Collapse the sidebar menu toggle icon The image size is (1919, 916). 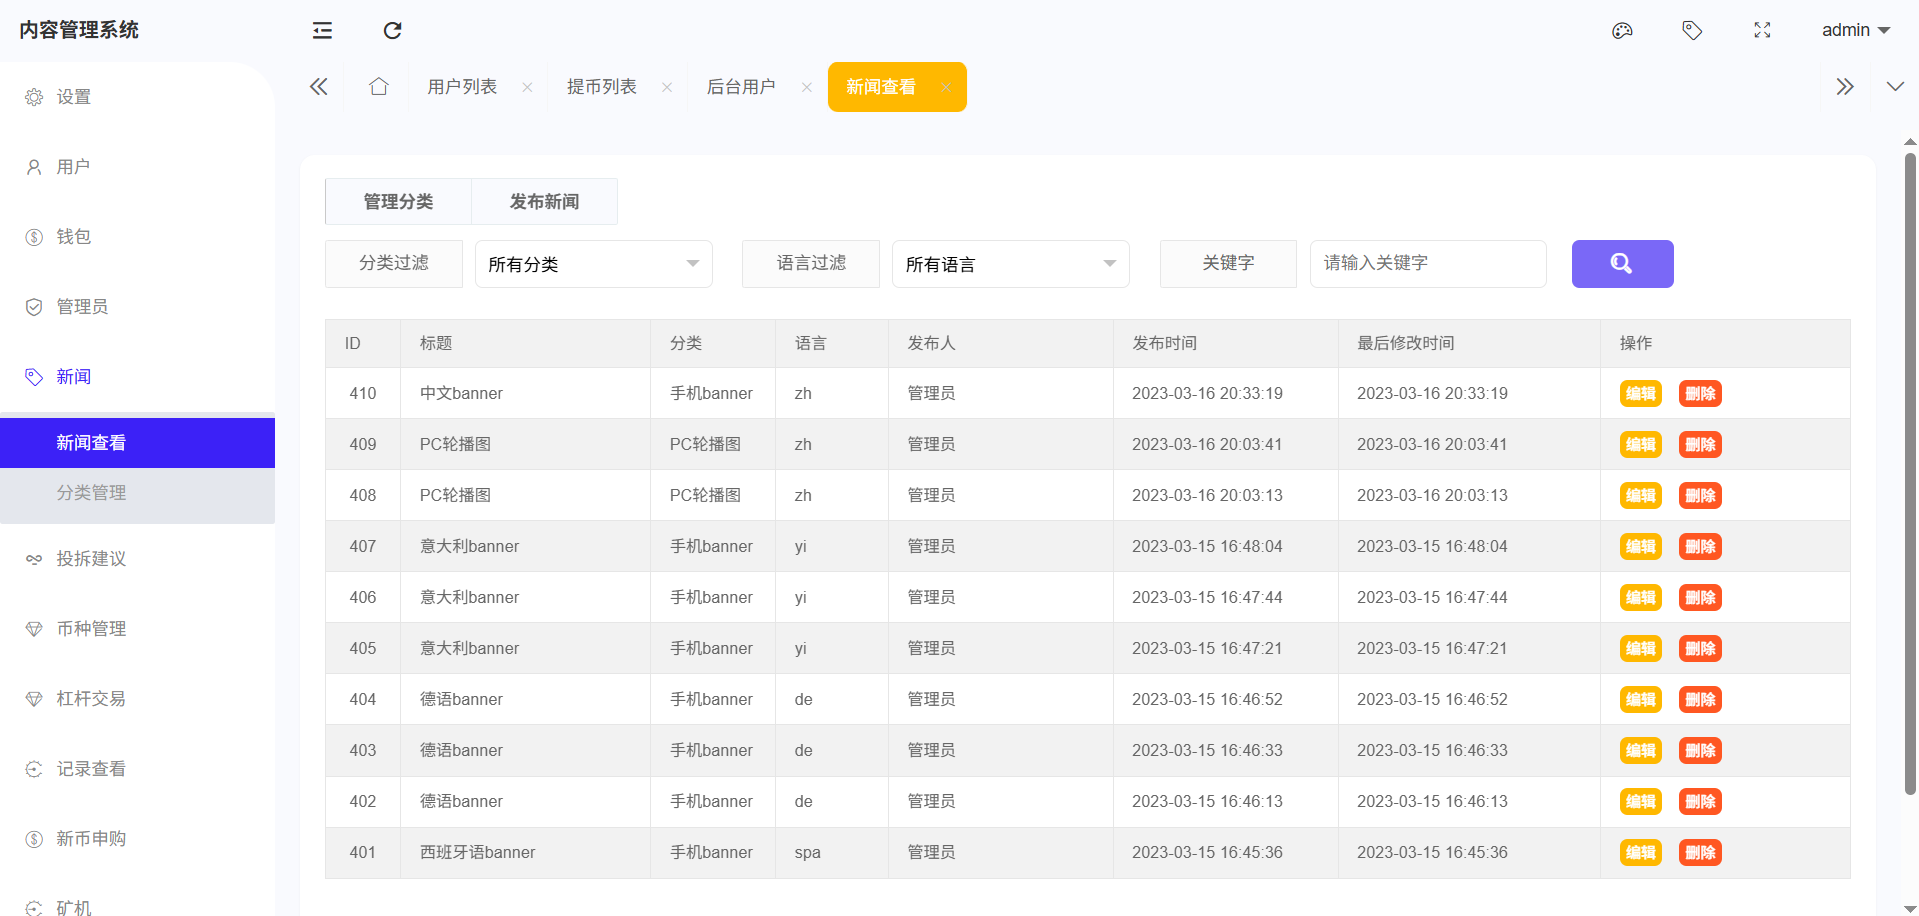pyautogui.click(x=322, y=30)
